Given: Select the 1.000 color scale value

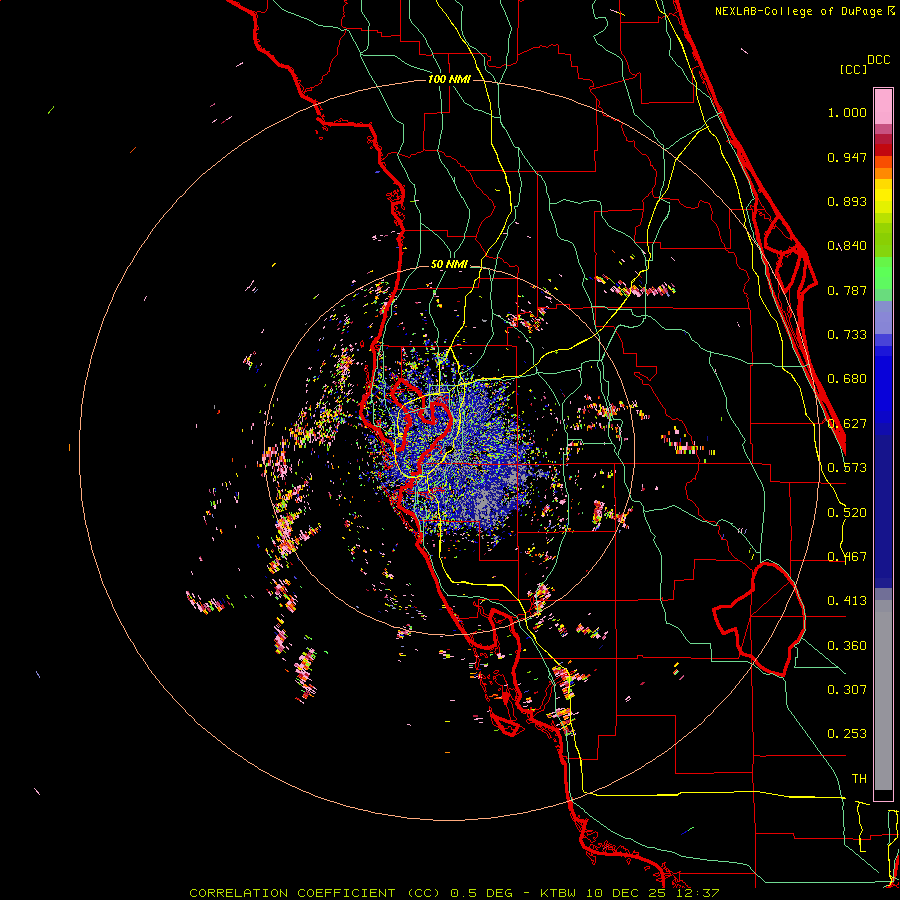Looking at the screenshot, I should (847, 112).
